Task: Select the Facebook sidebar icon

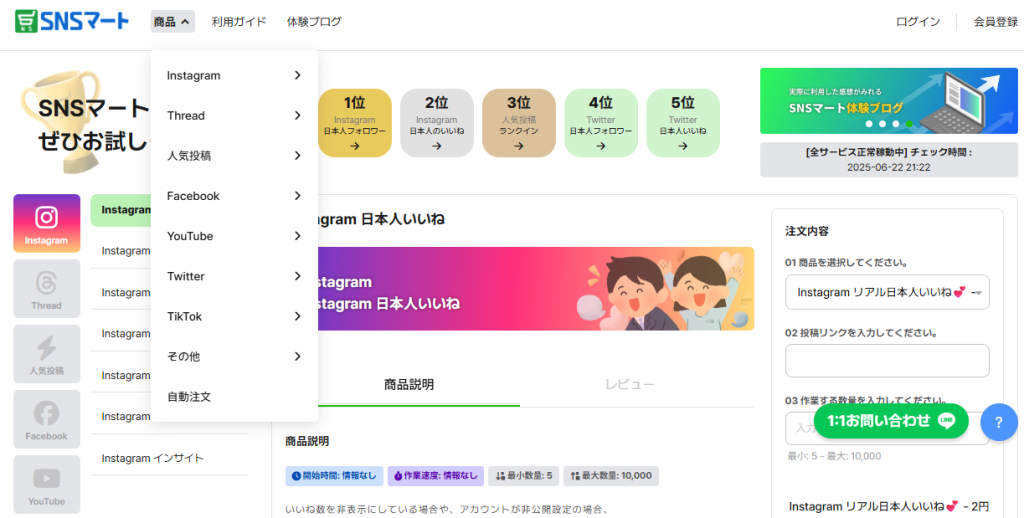Action: point(46,419)
